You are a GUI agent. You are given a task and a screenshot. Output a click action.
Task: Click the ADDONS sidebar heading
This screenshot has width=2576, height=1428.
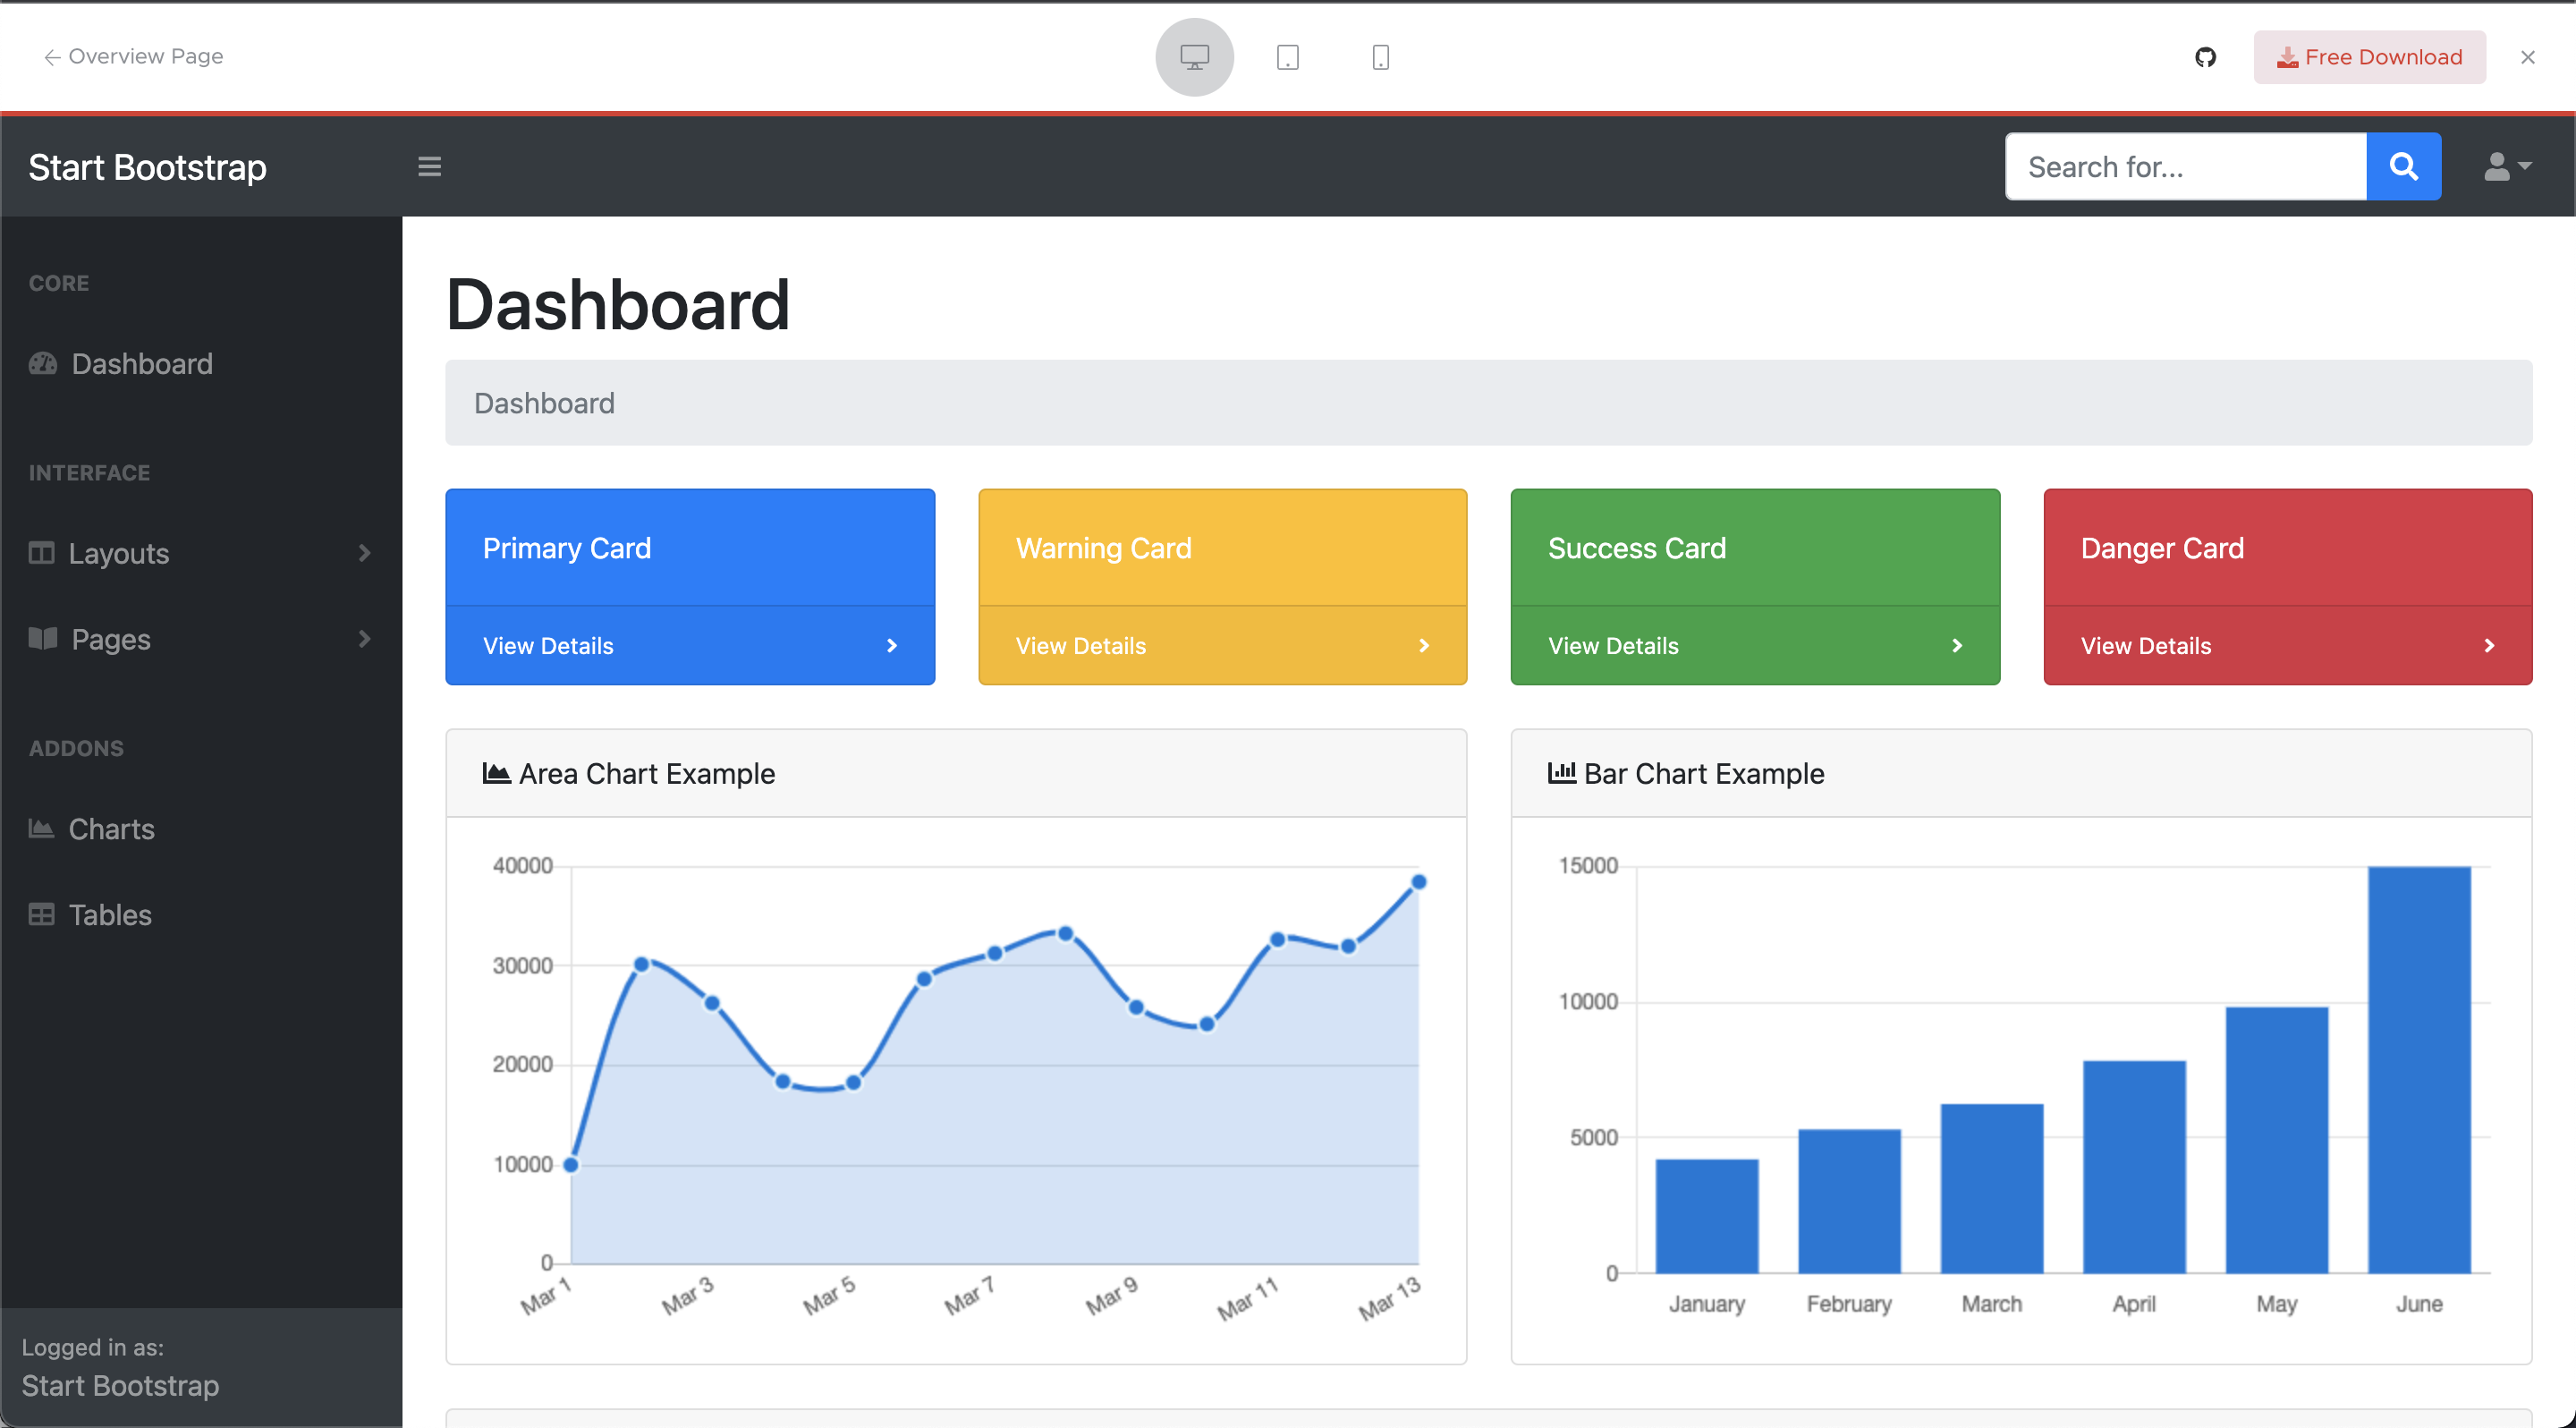pos(76,748)
